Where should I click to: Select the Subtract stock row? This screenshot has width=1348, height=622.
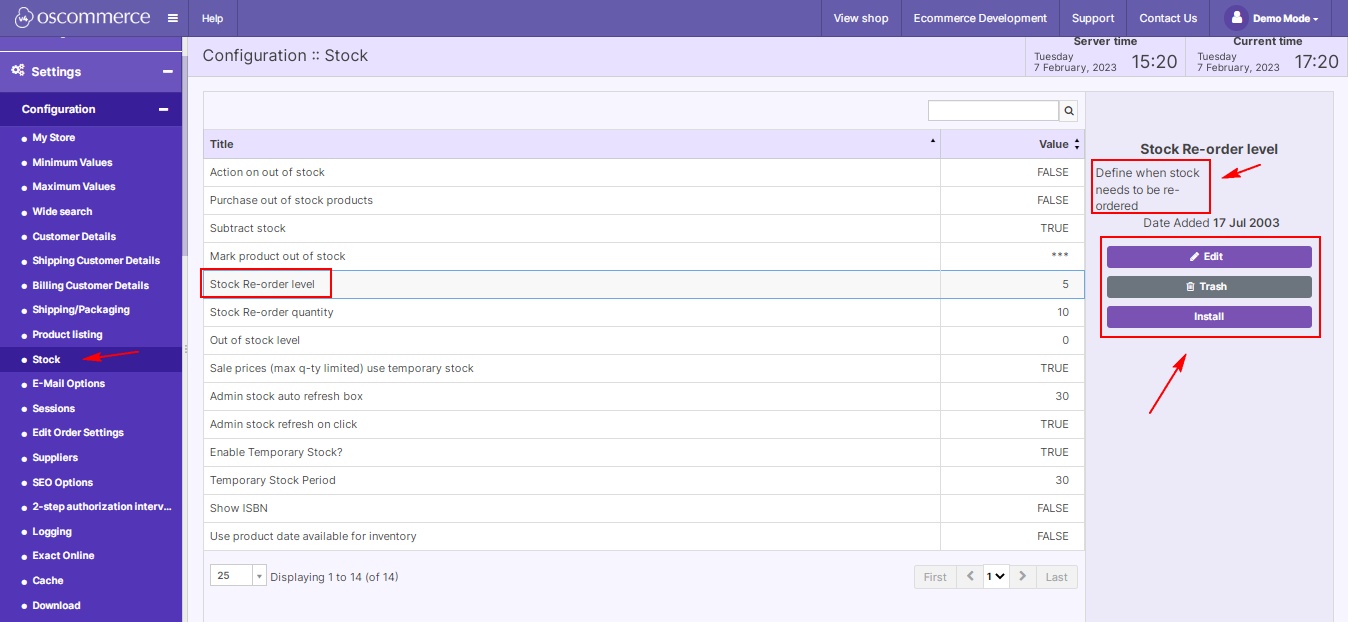tap(644, 228)
